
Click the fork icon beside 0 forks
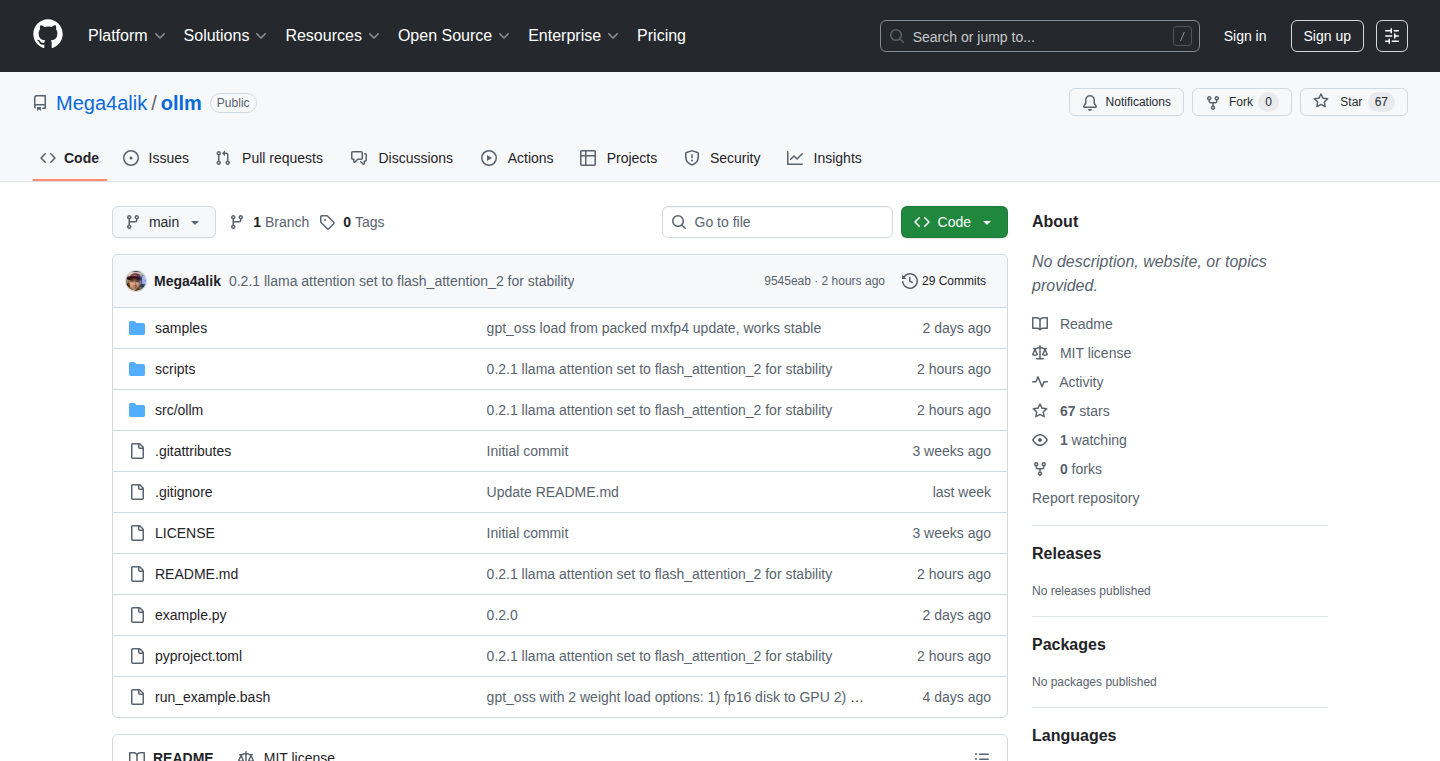[x=1040, y=469]
